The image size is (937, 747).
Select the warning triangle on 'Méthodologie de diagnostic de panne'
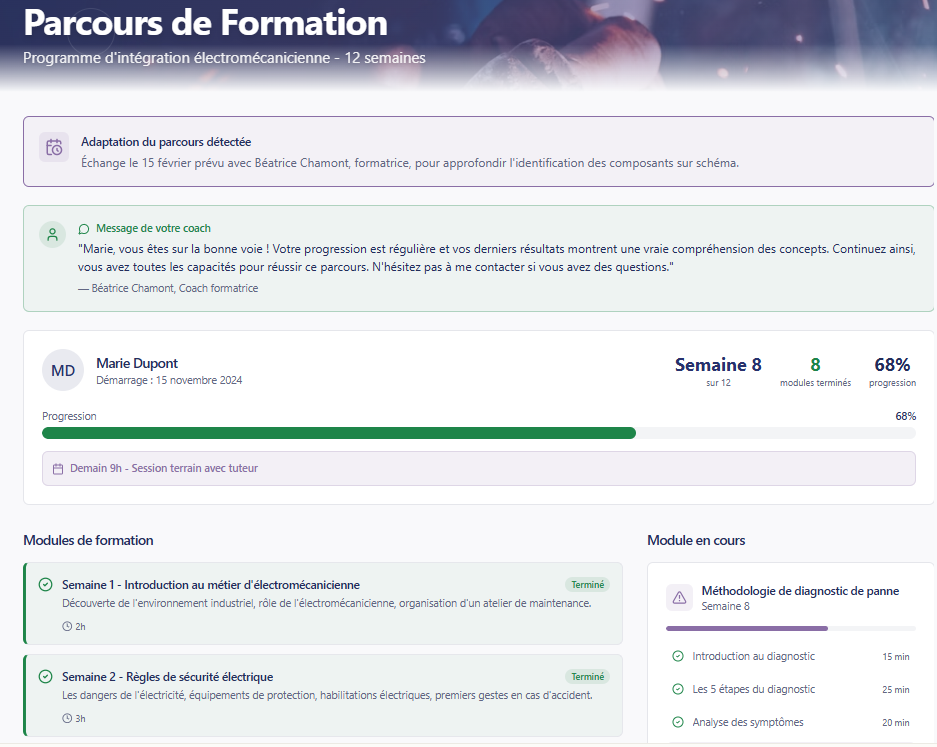[679, 597]
